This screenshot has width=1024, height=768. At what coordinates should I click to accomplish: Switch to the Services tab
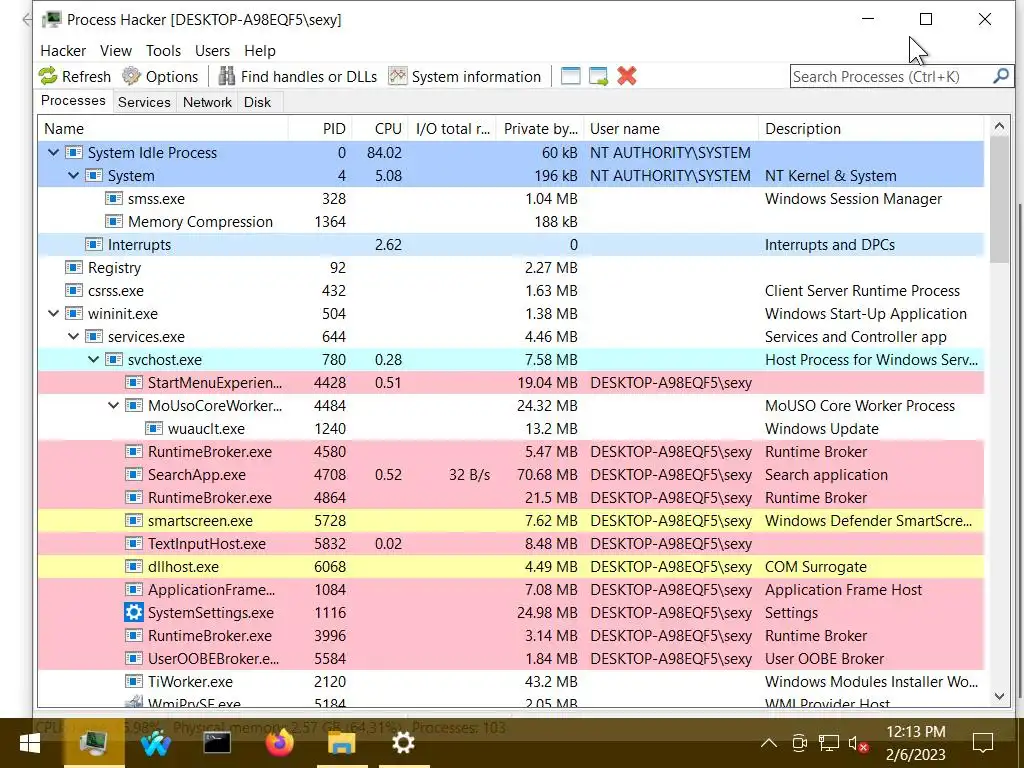(144, 103)
